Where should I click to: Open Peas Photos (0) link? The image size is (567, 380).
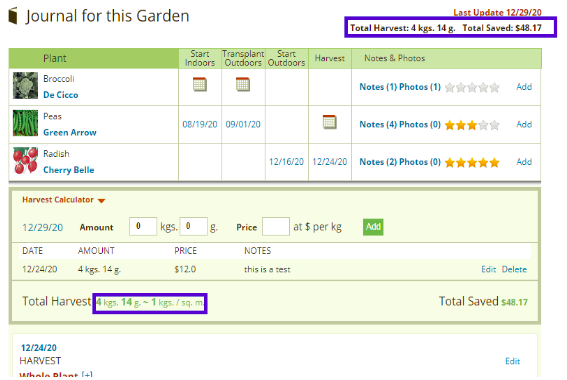pos(420,124)
